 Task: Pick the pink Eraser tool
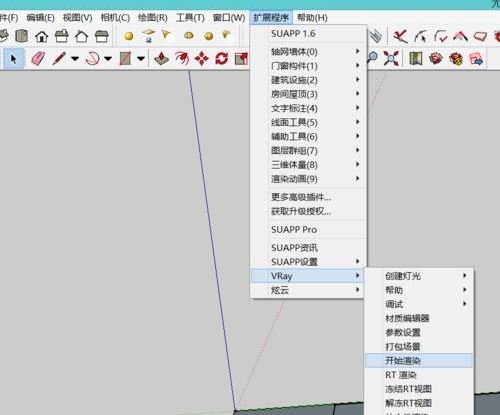tap(38, 59)
